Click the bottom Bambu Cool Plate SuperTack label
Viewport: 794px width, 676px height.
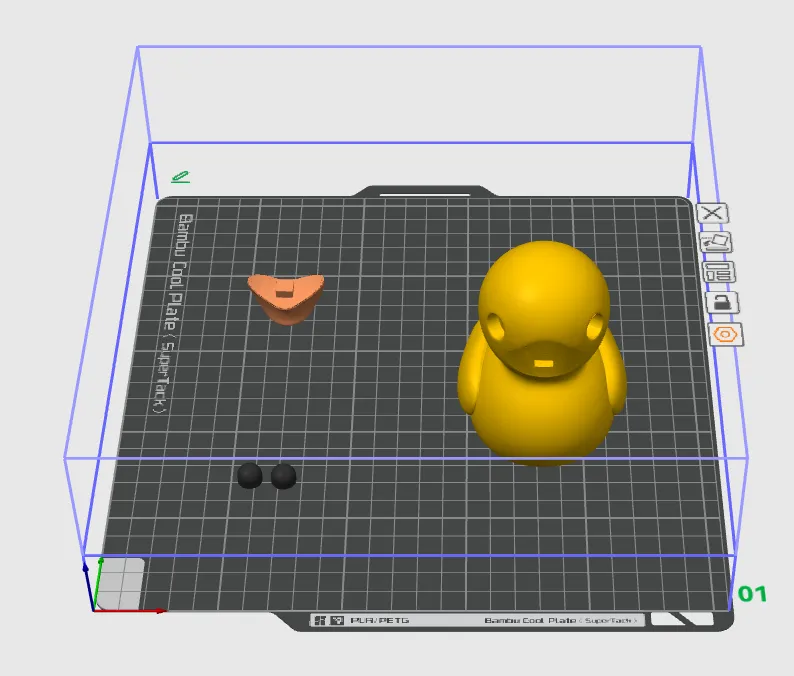tap(561, 620)
